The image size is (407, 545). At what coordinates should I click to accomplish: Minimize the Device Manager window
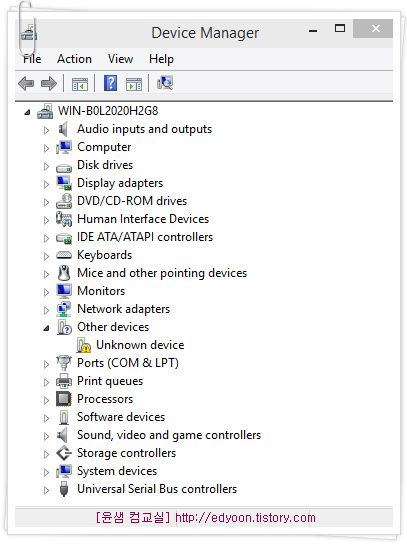(x=313, y=30)
